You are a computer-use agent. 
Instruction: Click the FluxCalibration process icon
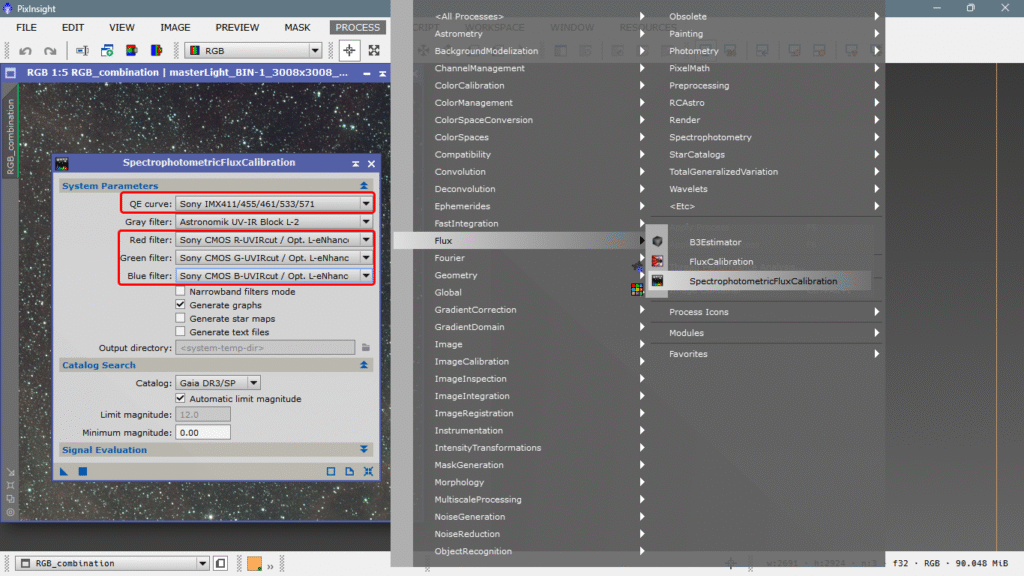pyautogui.click(x=658, y=261)
